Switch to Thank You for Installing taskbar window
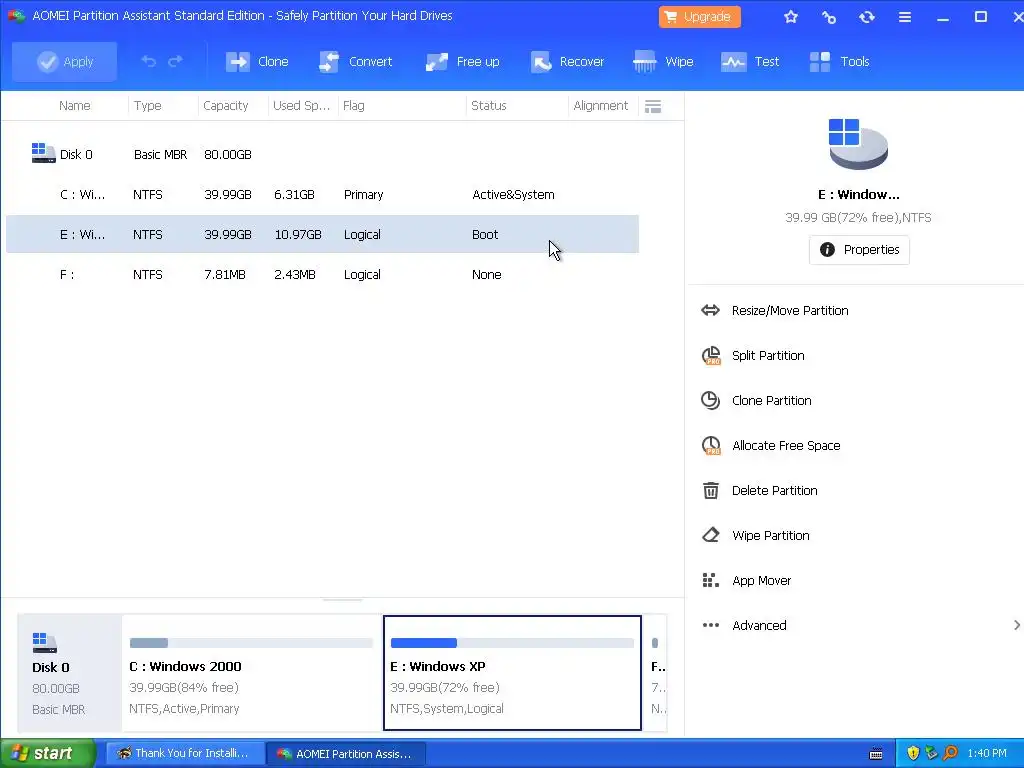This screenshot has height=768, width=1024. click(x=185, y=754)
